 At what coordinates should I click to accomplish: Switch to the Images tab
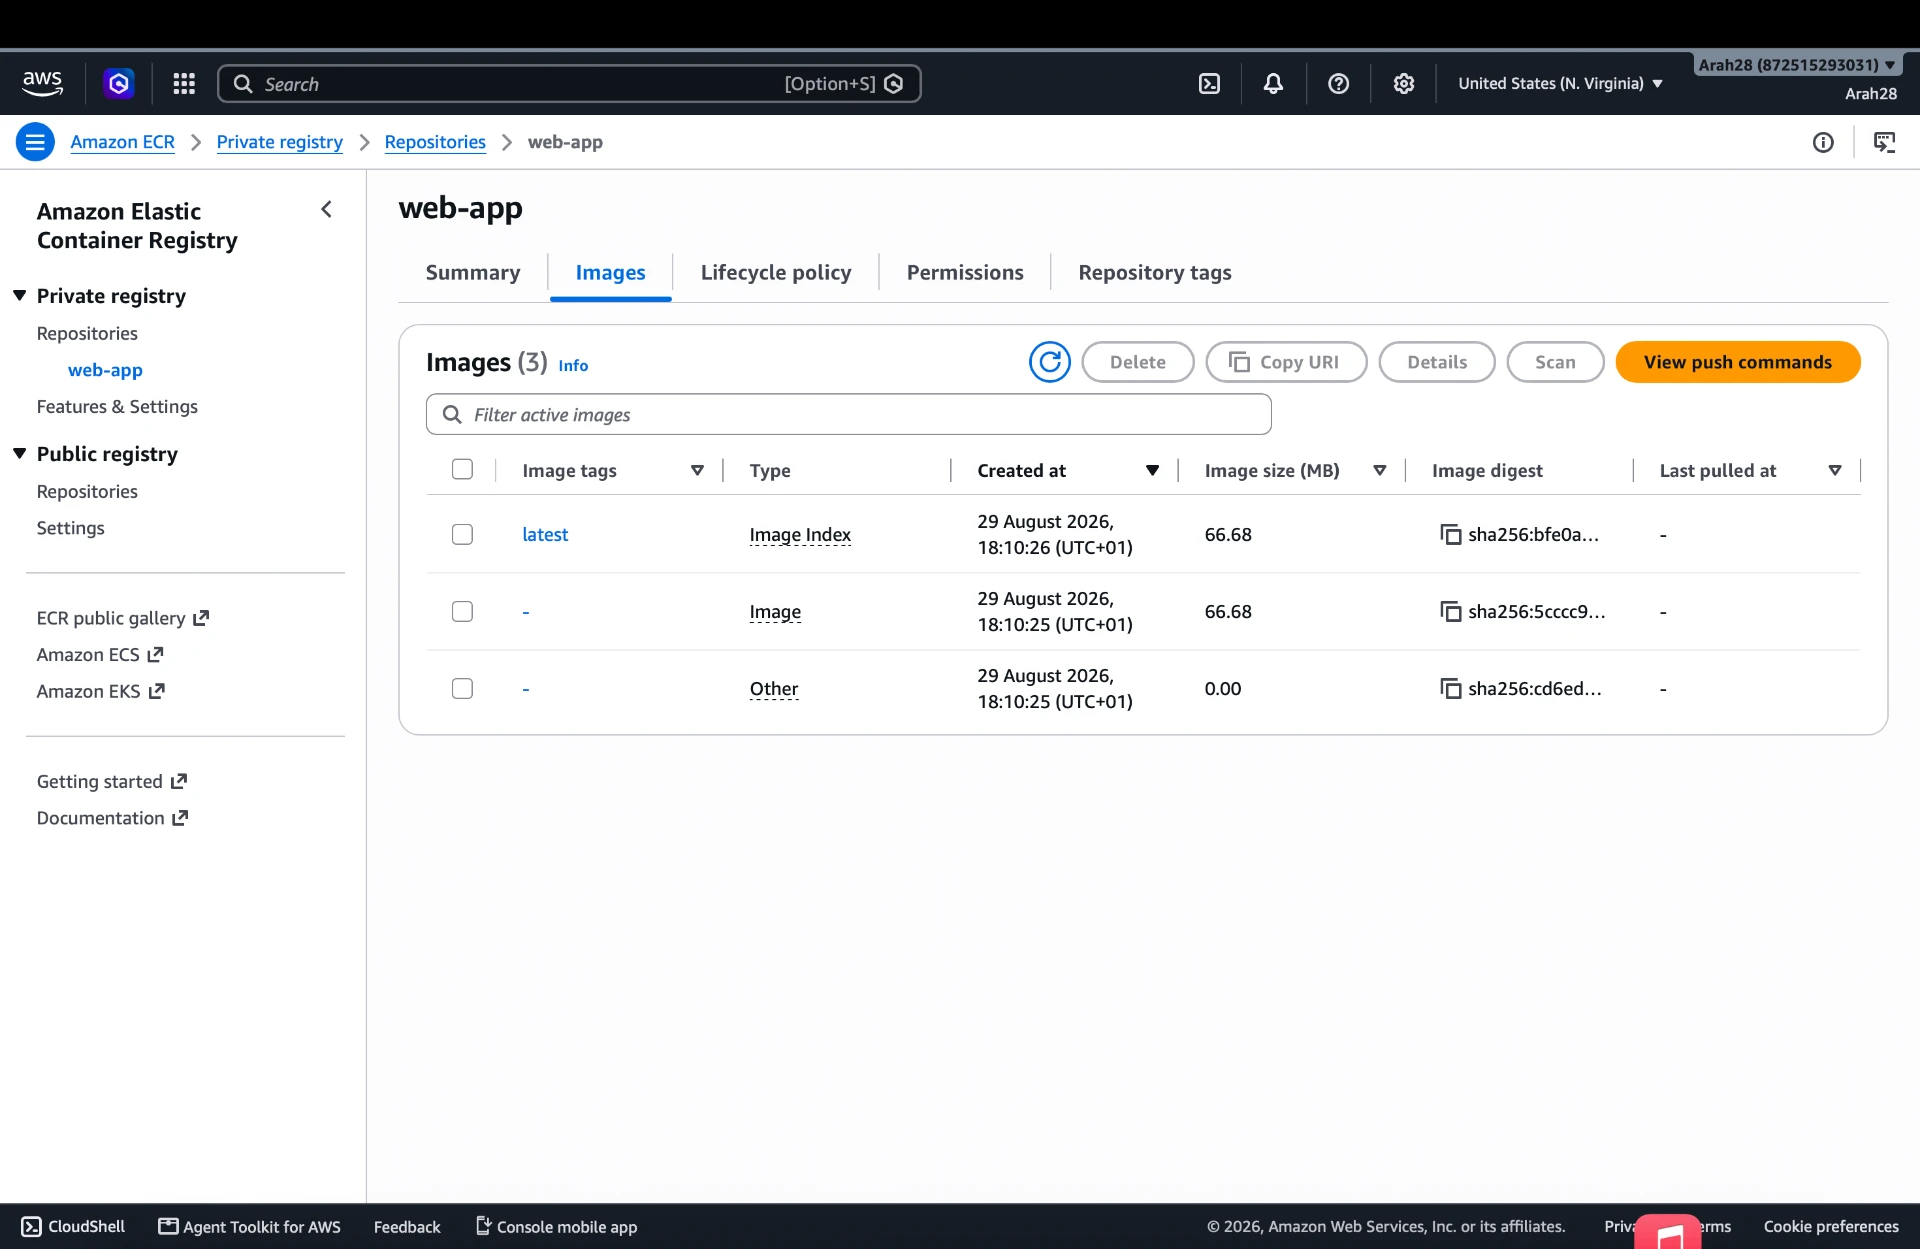tap(610, 273)
